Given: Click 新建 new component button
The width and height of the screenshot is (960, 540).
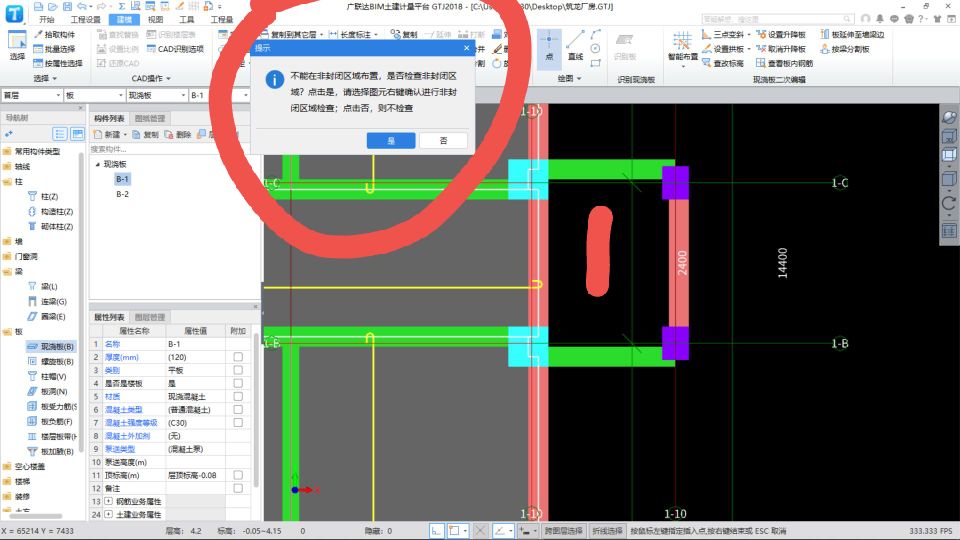Looking at the screenshot, I should (x=109, y=135).
